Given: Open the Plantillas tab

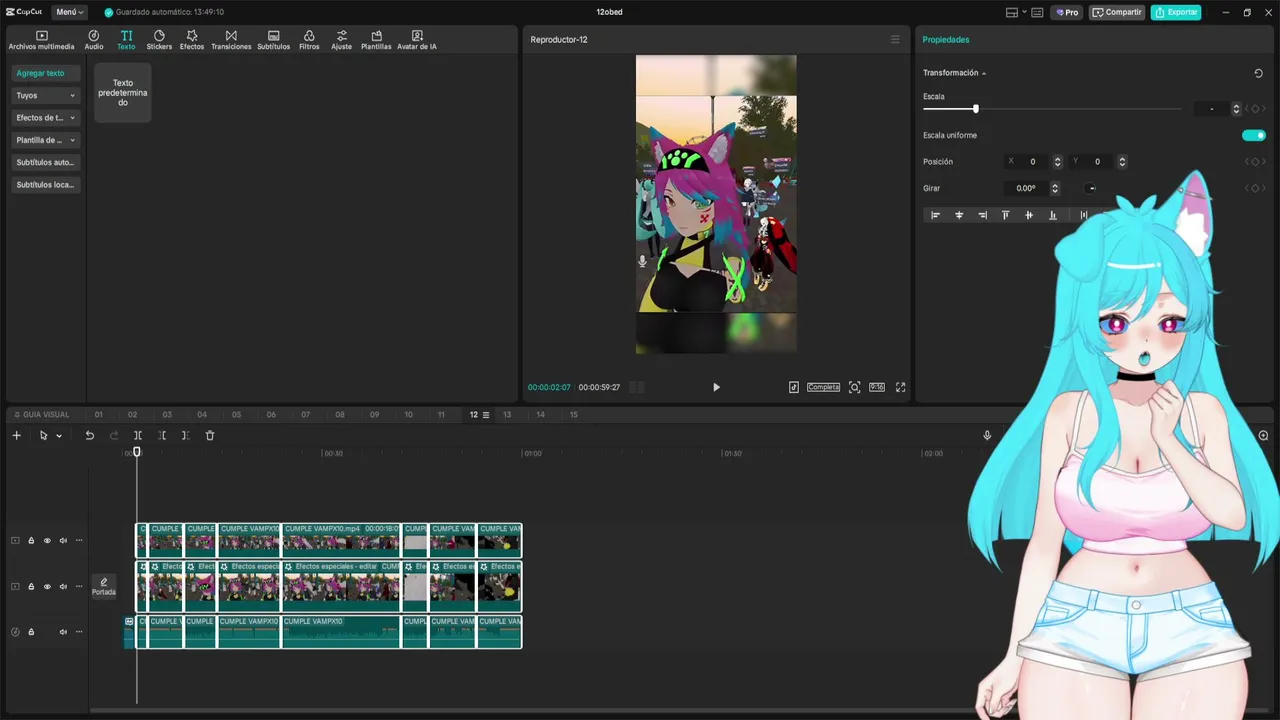Looking at the screenshot, I should click(x=376, y=40).
